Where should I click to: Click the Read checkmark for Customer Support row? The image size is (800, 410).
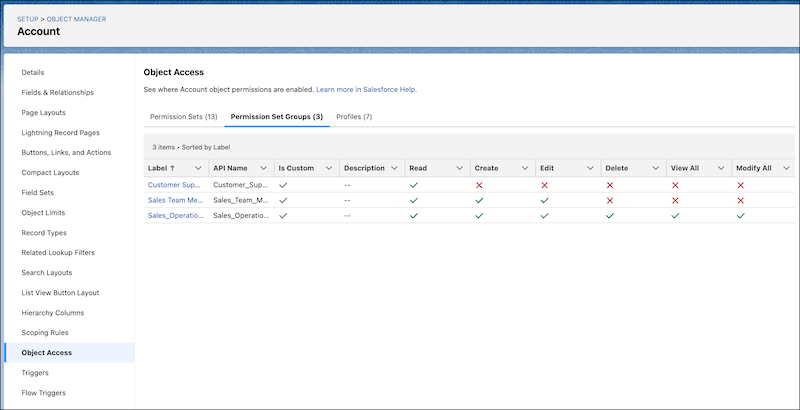point(414,185)
